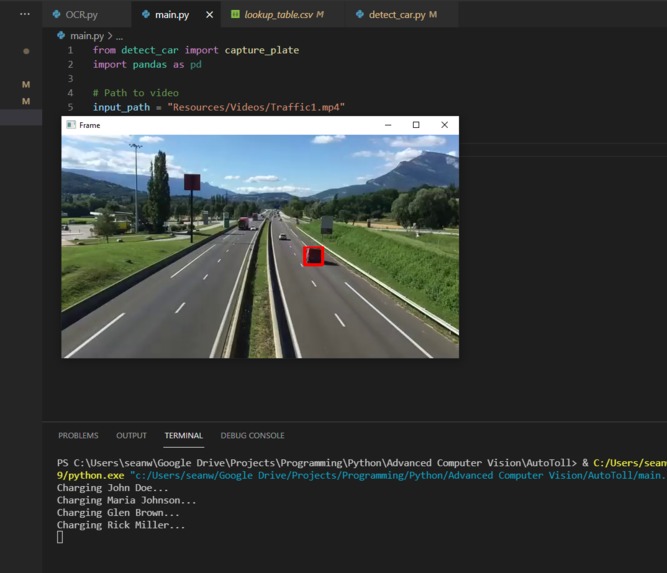Screen dimensions: 667x573
Task: Click the breadcrumb ellipsis after main.py
Action: click(119, 37)
